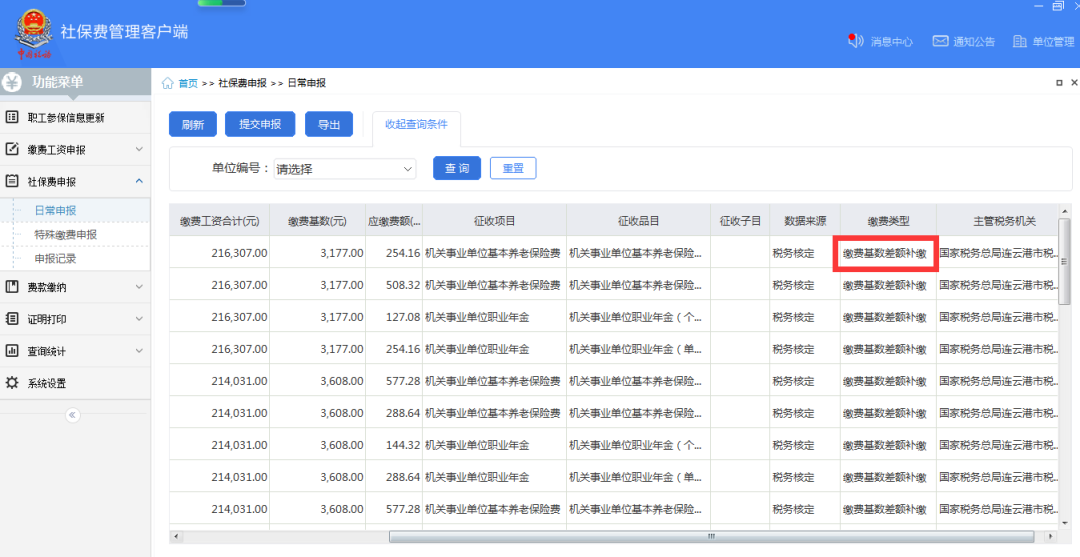The image size is (1080, 557).
Task: Click the 导出 button
Action: [329, 125]
